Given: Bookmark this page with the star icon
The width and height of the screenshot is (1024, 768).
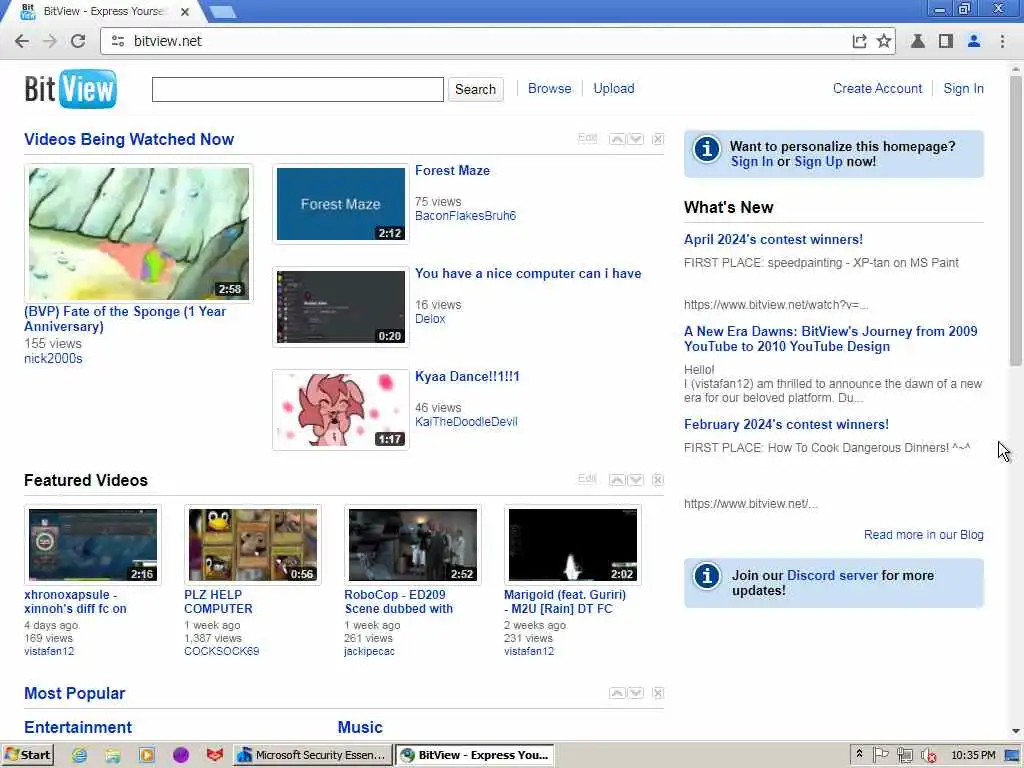Looking at the screenshot, I should pyautogui.click(x=884, y=41).
